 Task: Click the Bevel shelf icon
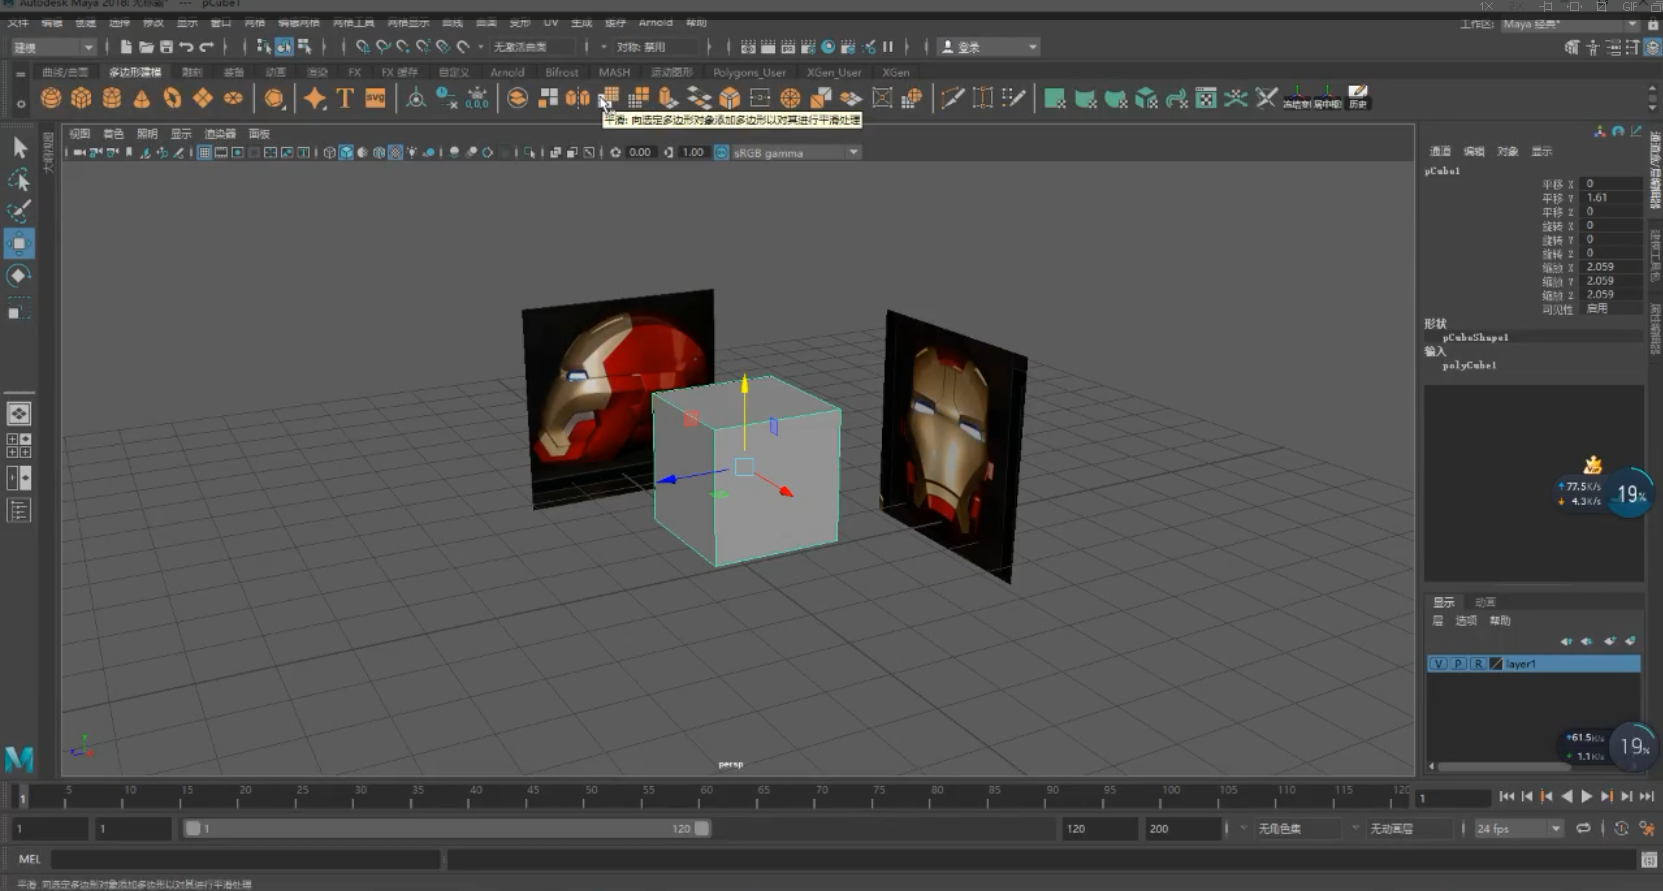click(730, 98)
